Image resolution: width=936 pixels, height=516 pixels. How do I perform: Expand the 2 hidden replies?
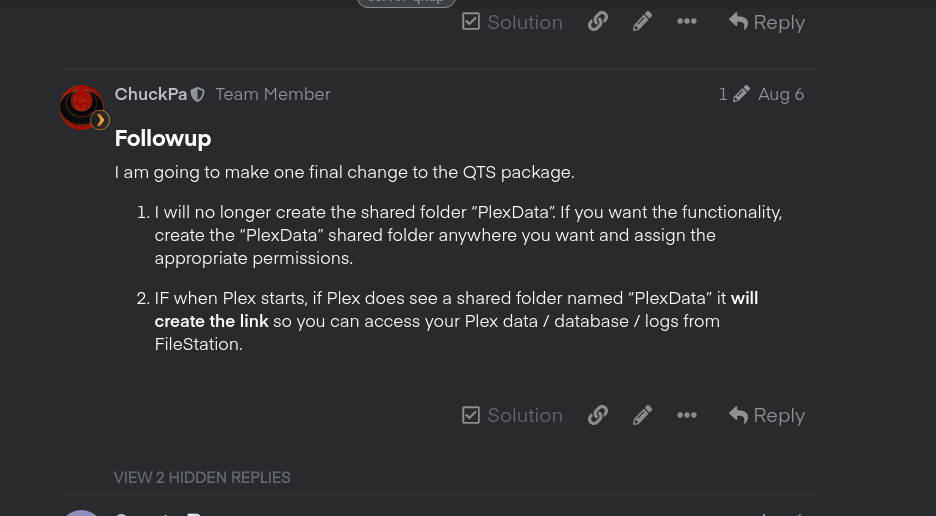point(202,477)
